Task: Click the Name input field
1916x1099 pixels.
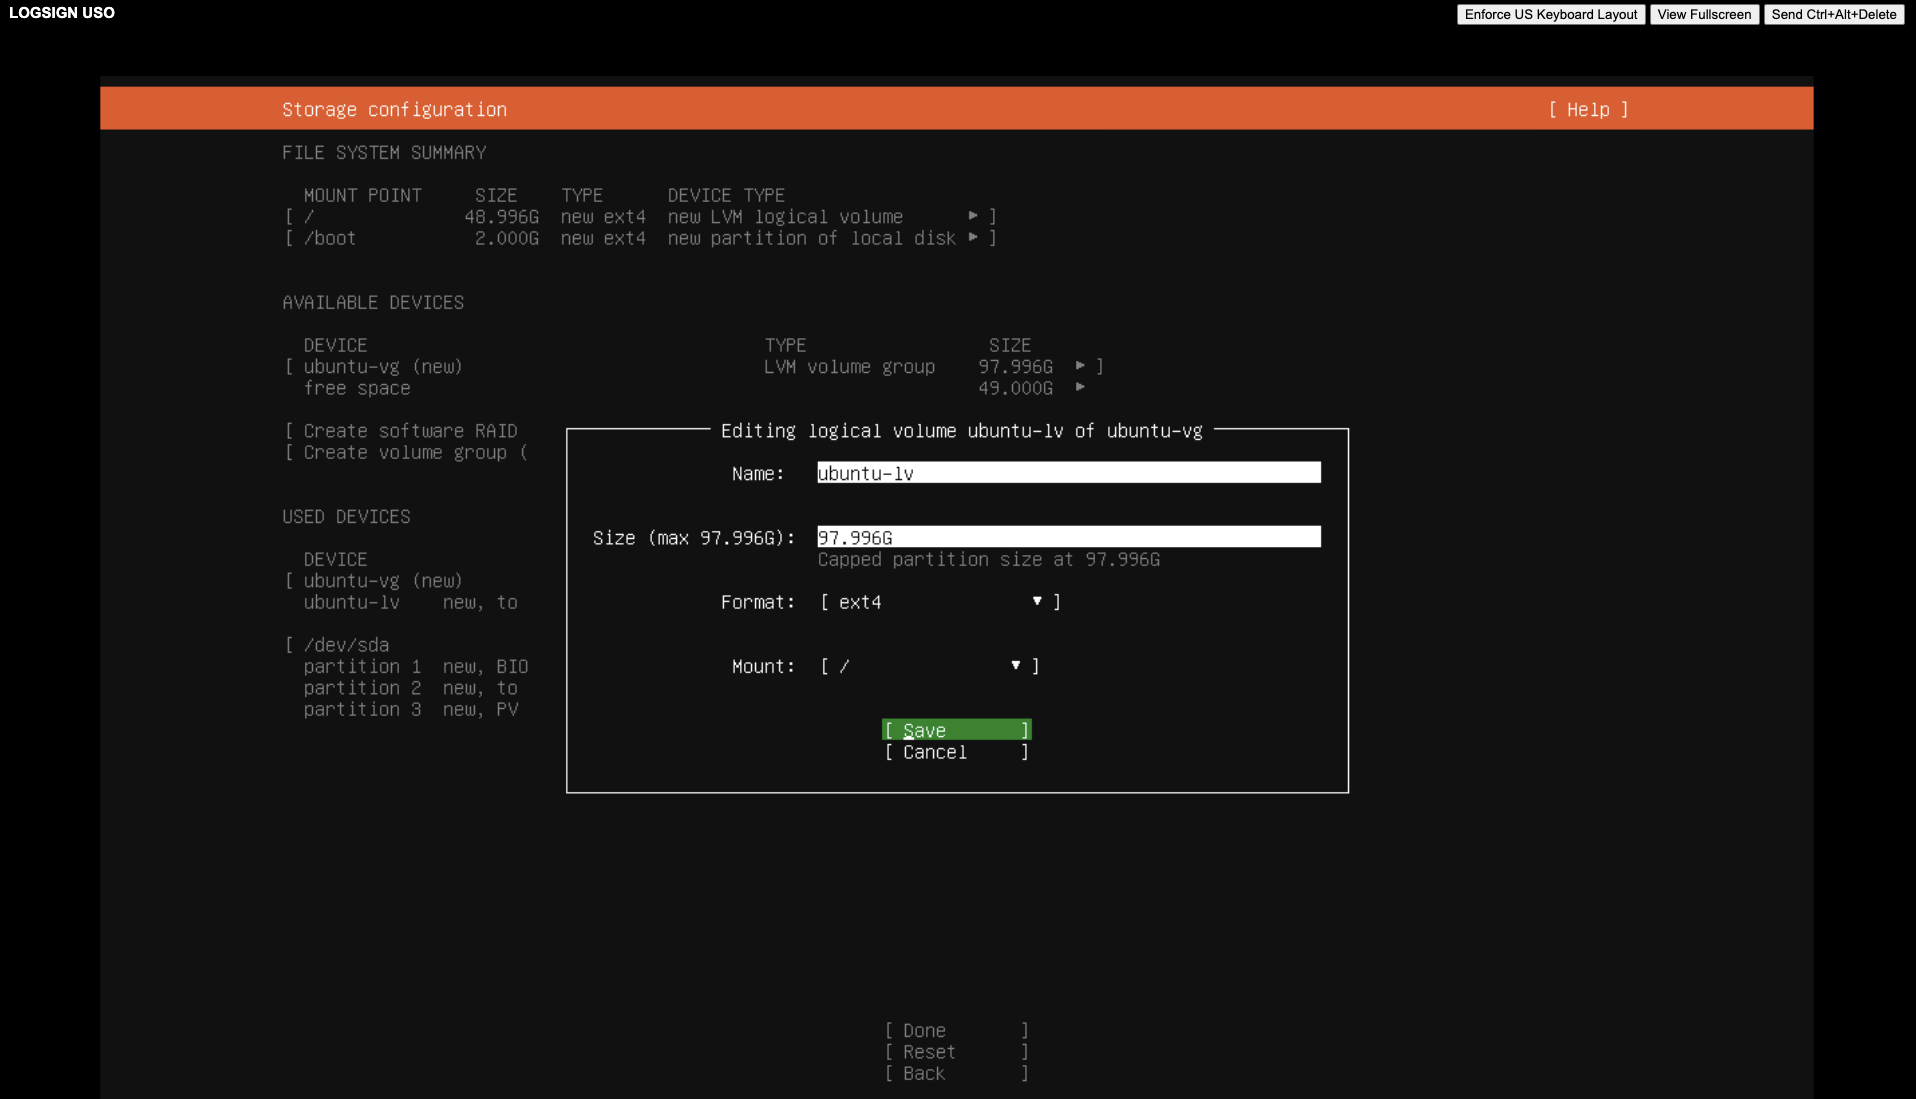Action: pyautogui.click(x=1068, y=473)
